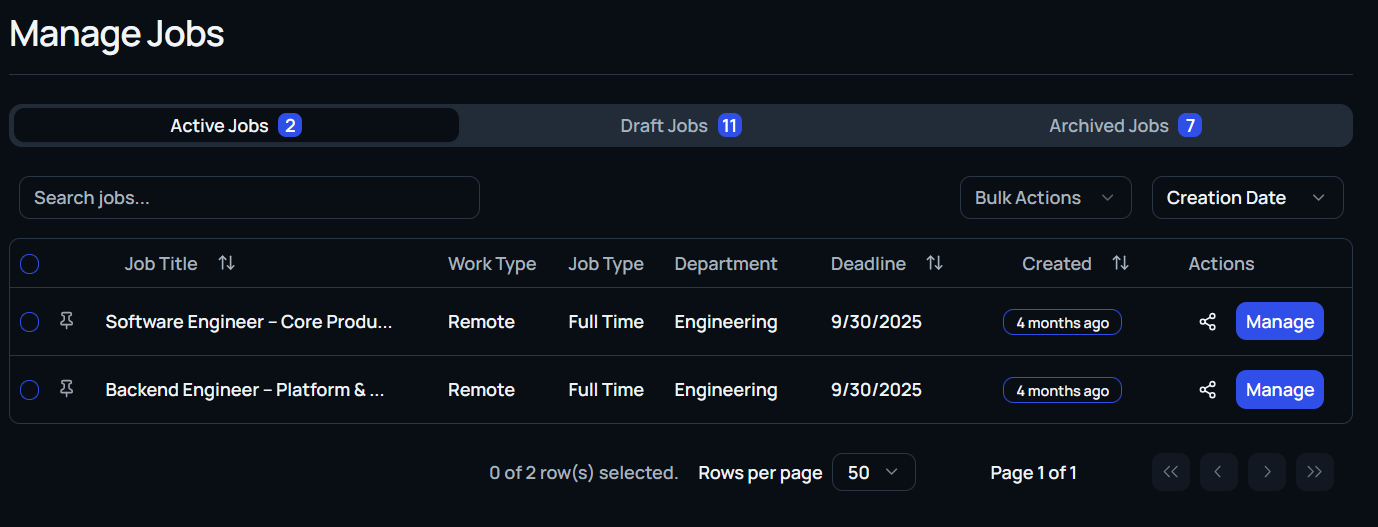Pin the Backend Engineer job row

pos(67,389)
